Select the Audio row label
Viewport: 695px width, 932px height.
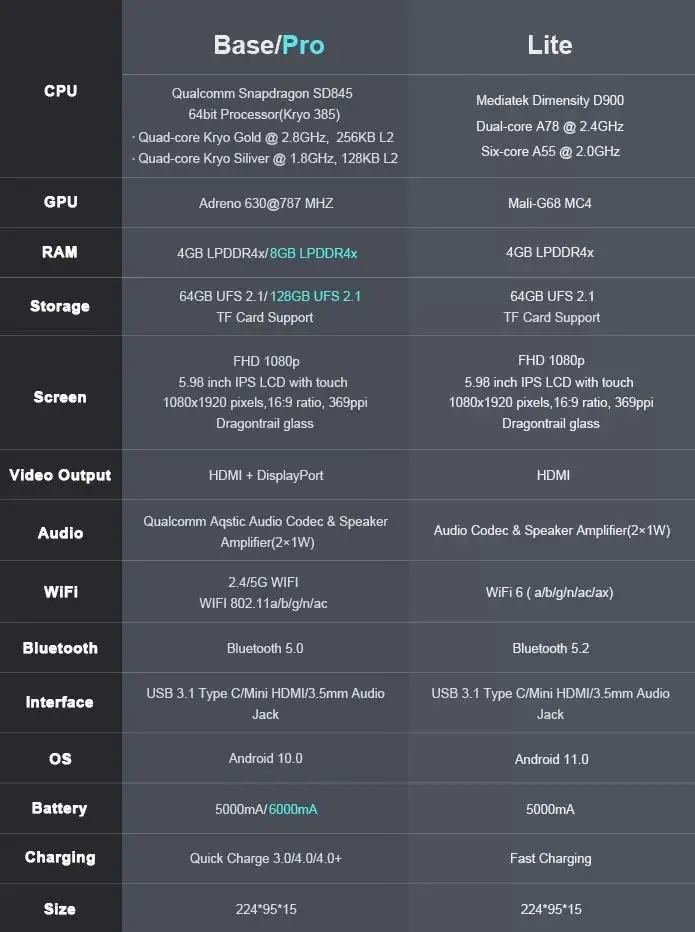click(60, 533)
